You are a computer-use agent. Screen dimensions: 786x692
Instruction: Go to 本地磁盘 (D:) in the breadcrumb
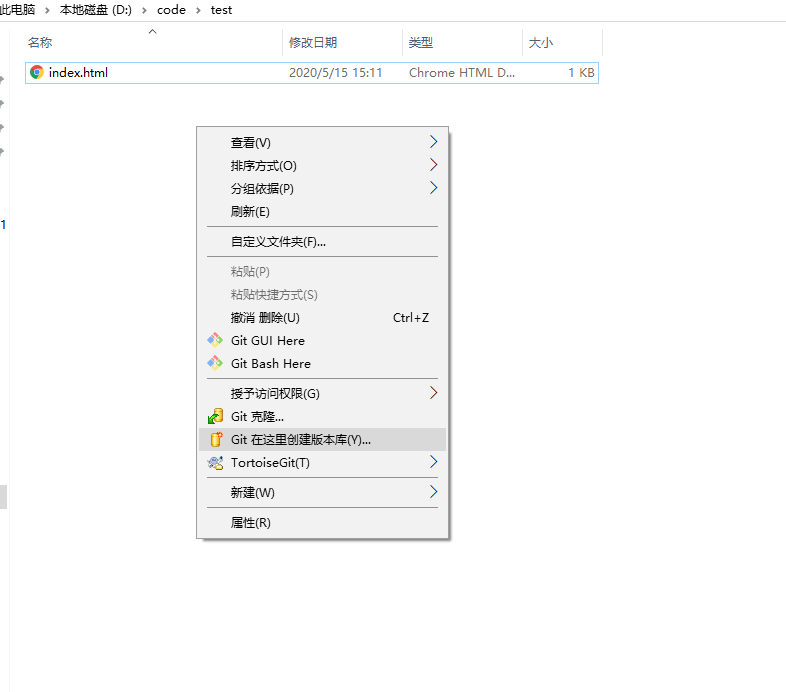96,10
